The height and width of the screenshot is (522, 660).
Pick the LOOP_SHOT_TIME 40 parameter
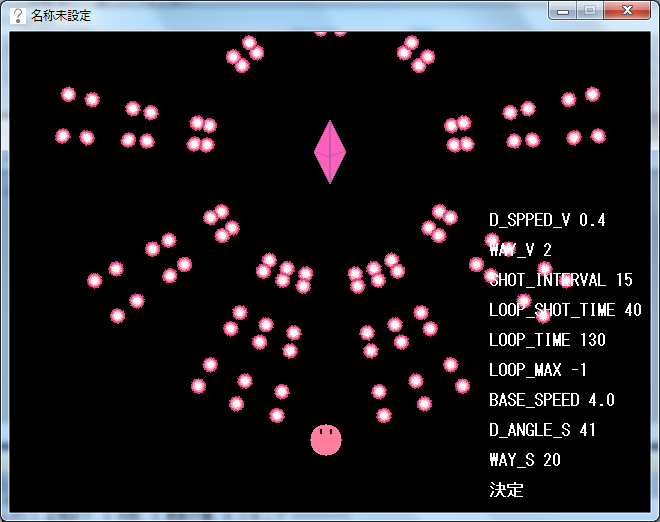click(x=565, y=310)
